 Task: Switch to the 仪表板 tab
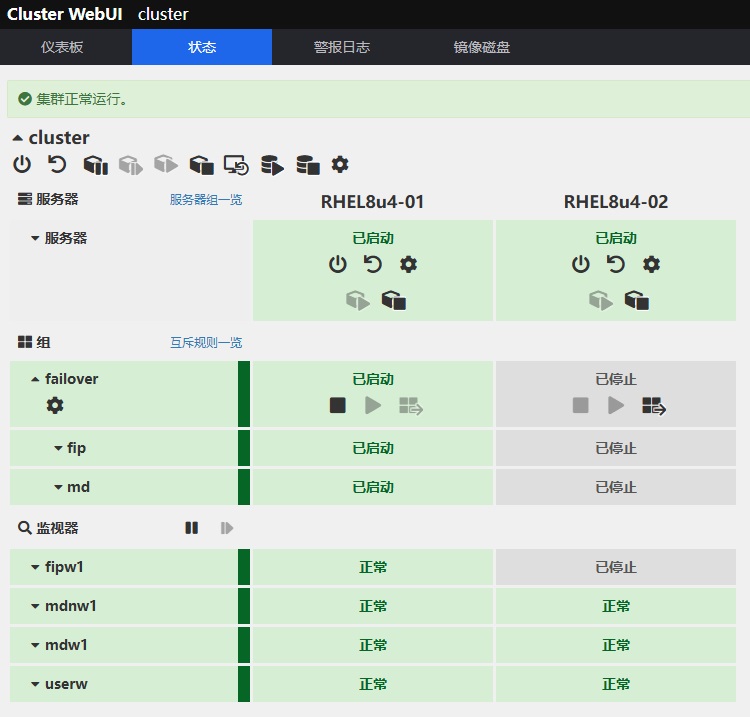click(62, 47)
